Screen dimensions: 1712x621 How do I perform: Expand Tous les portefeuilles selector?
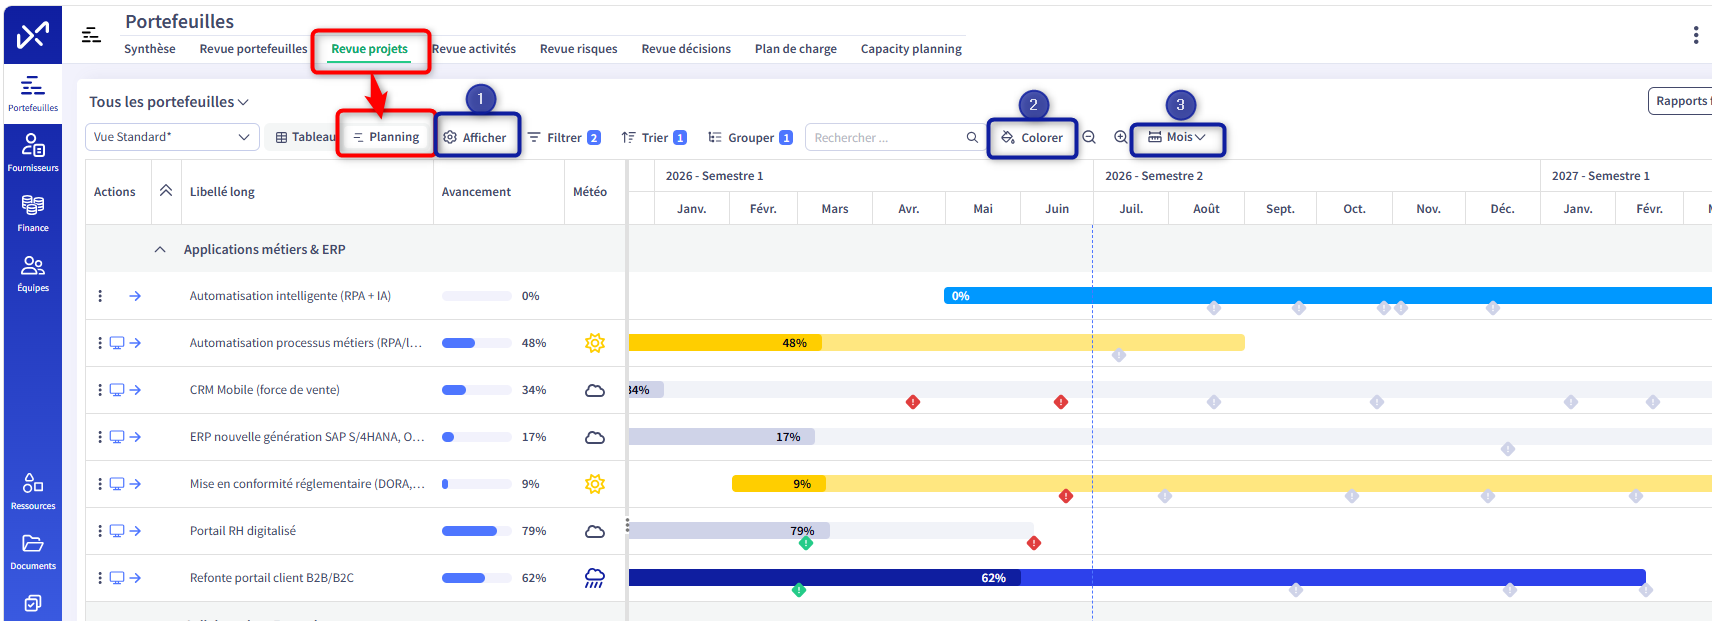pos(169,102)
